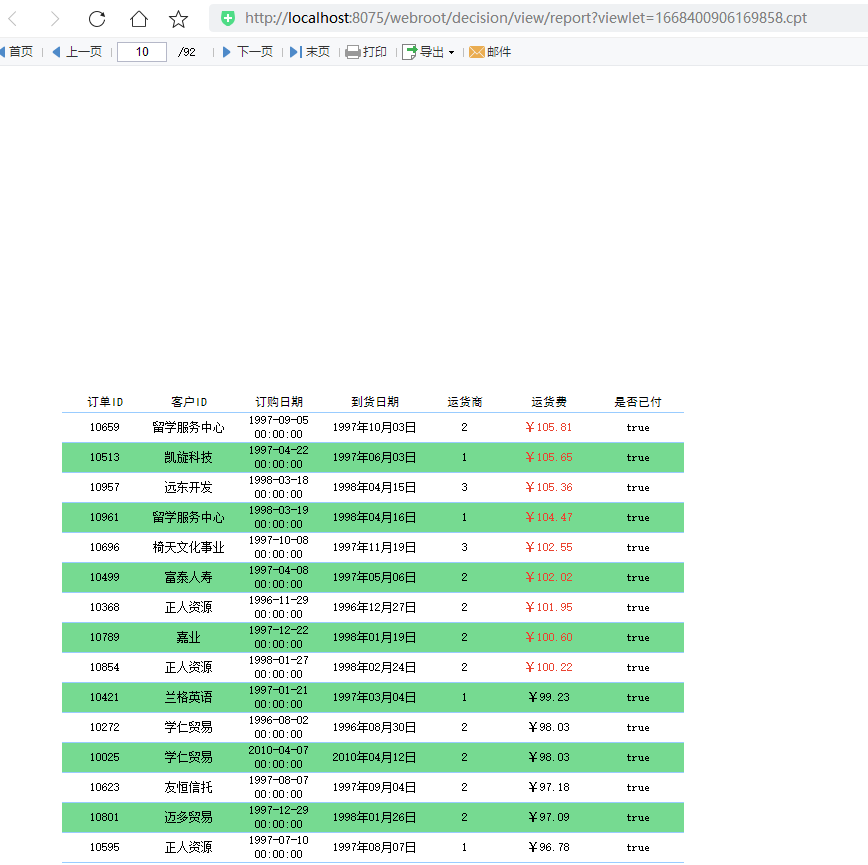Select order ID 10368 cell
Screen dimensions: 868x865
(x=105, y=607)
